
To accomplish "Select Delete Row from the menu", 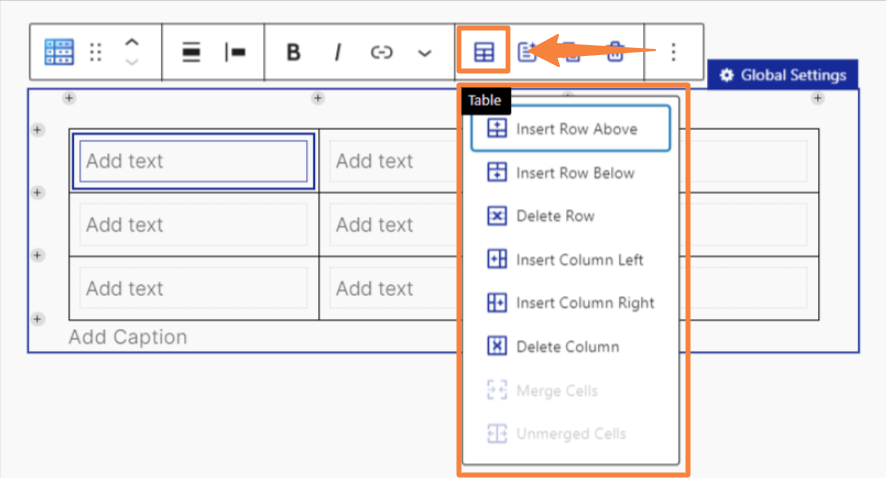I will tap(571, 216).
